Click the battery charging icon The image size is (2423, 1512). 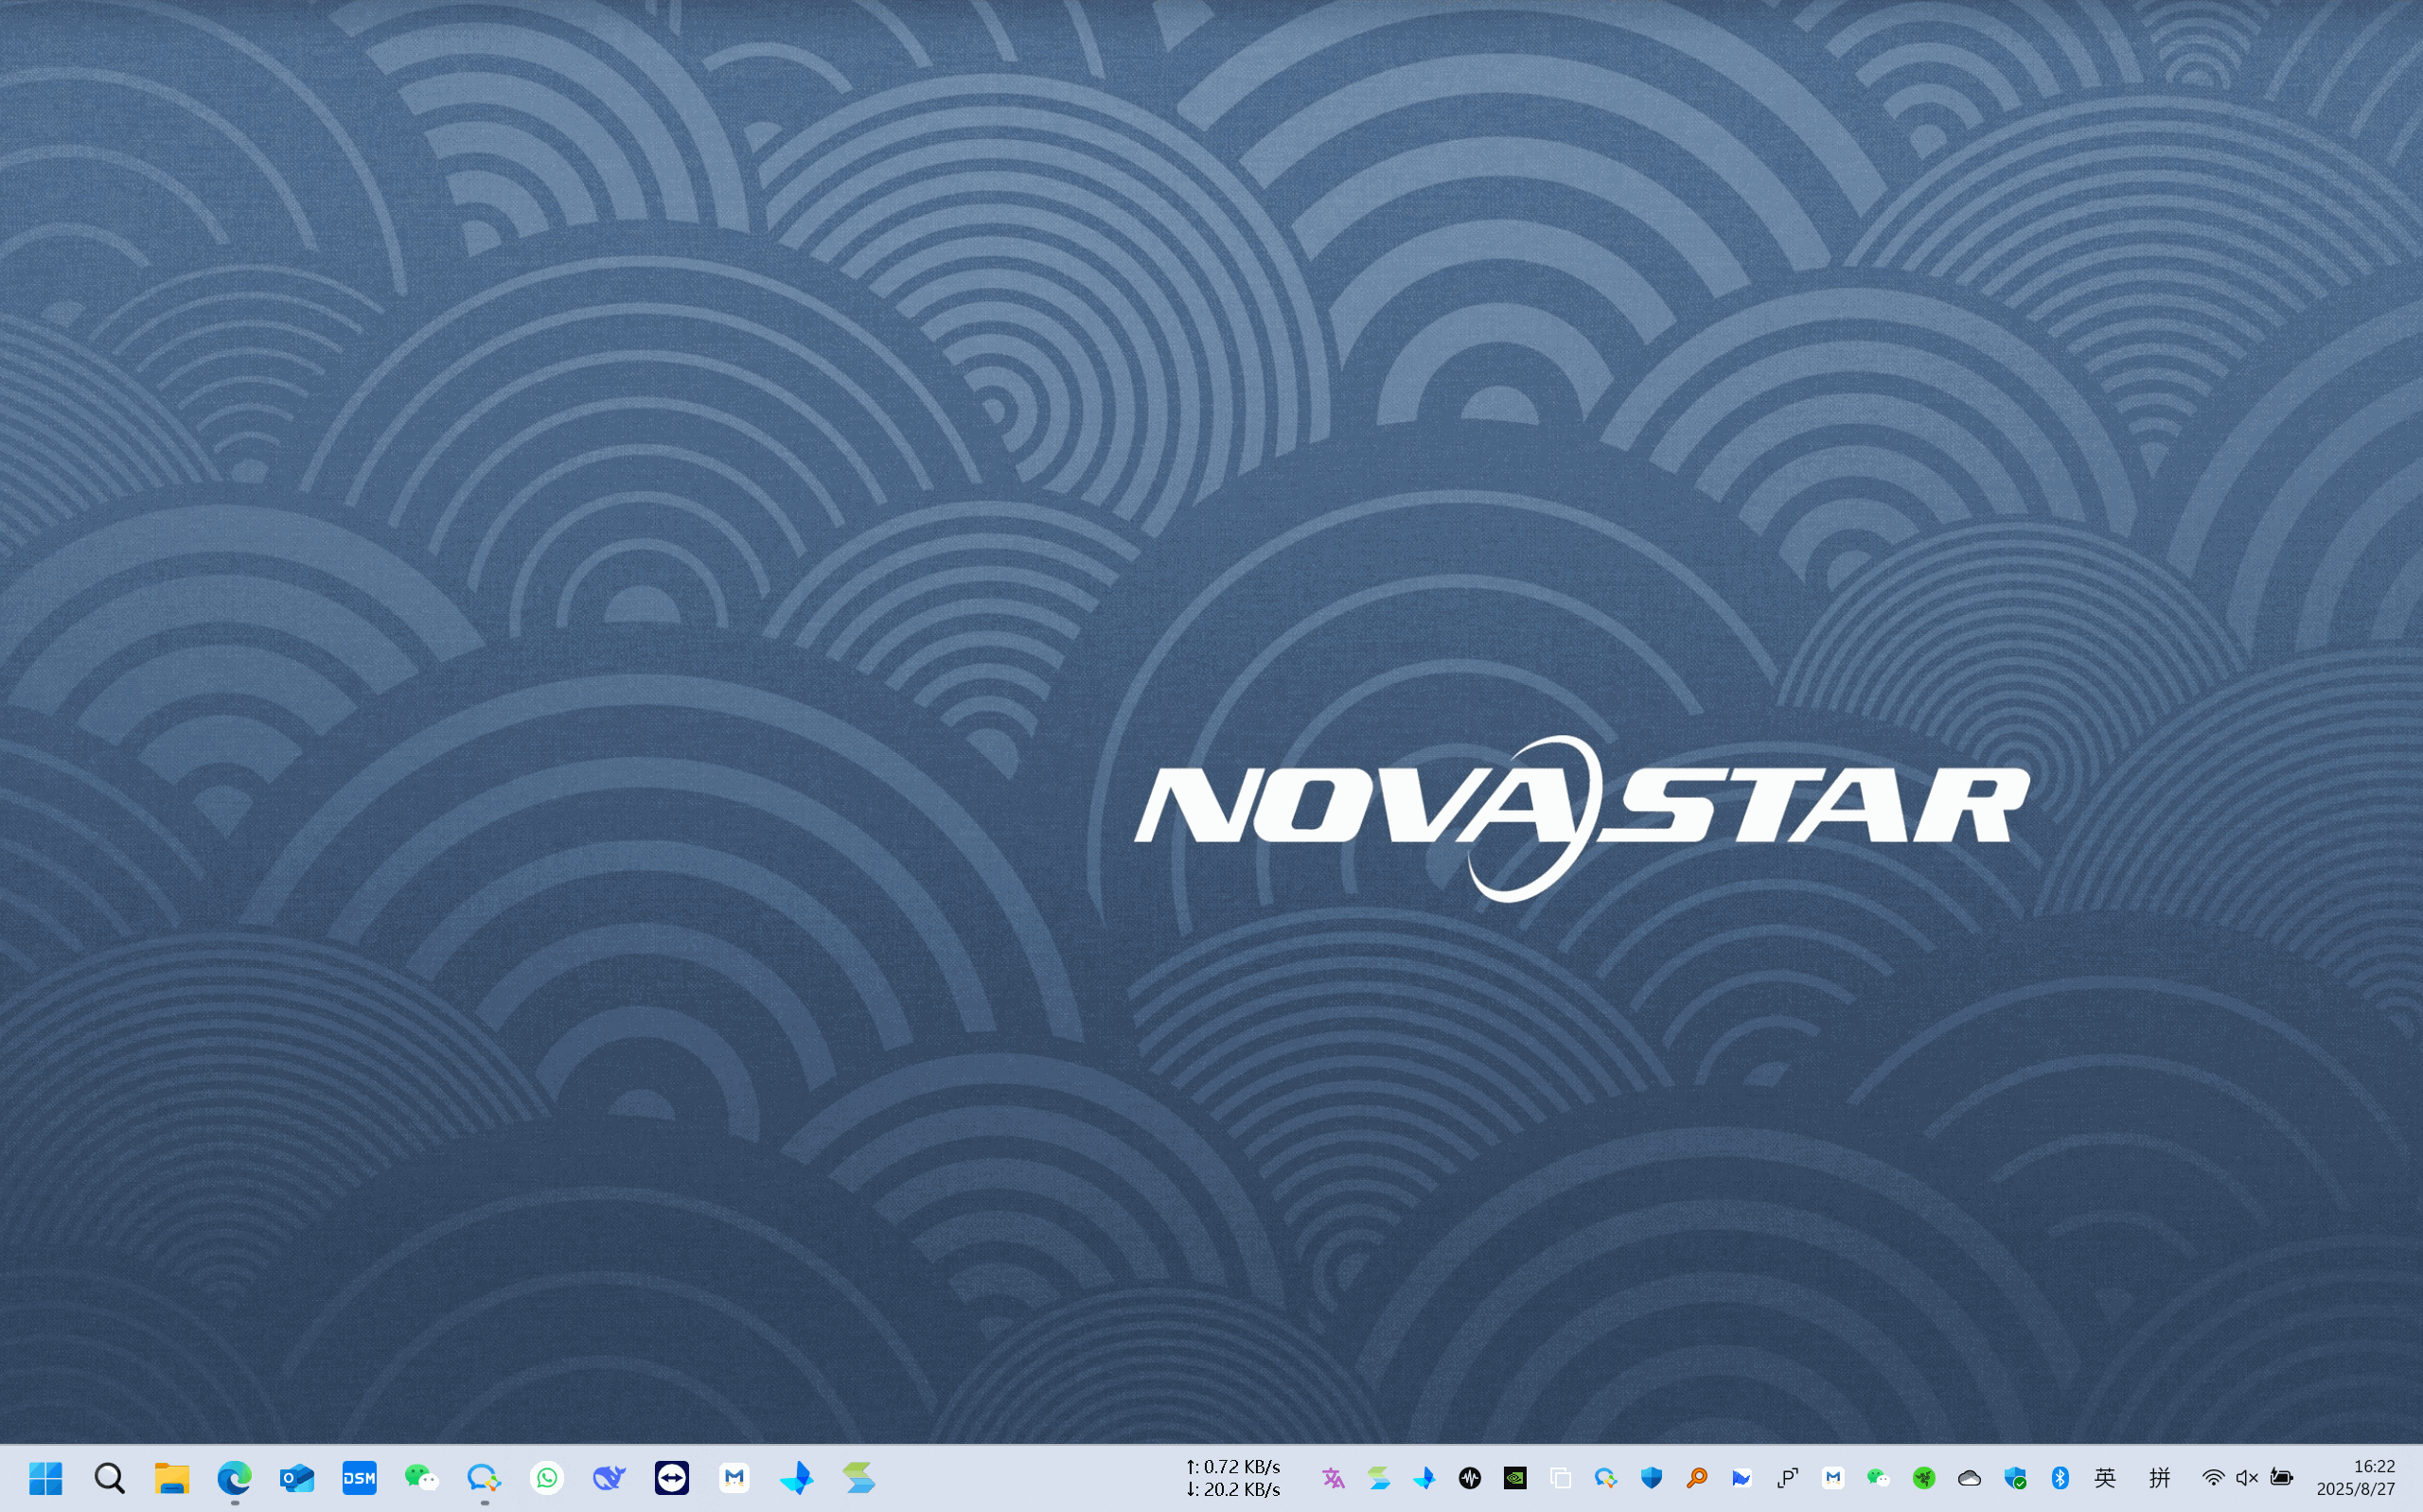pyautogui.click(x=2281, y=1478)
